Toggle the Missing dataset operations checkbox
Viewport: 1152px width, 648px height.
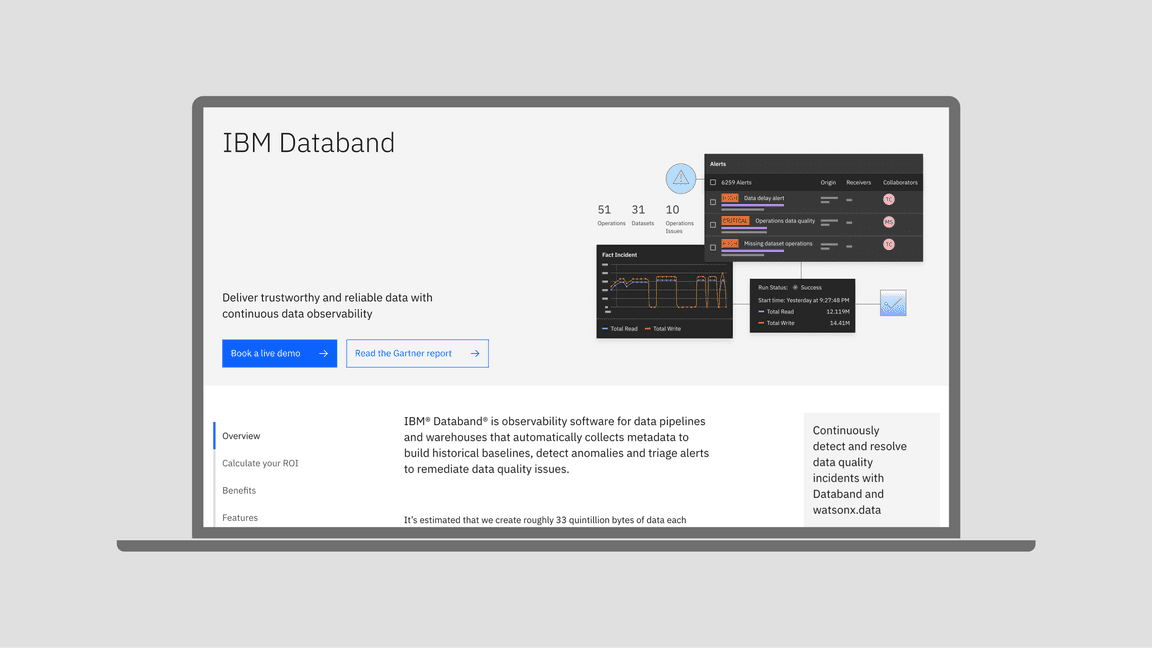[713, 247]
